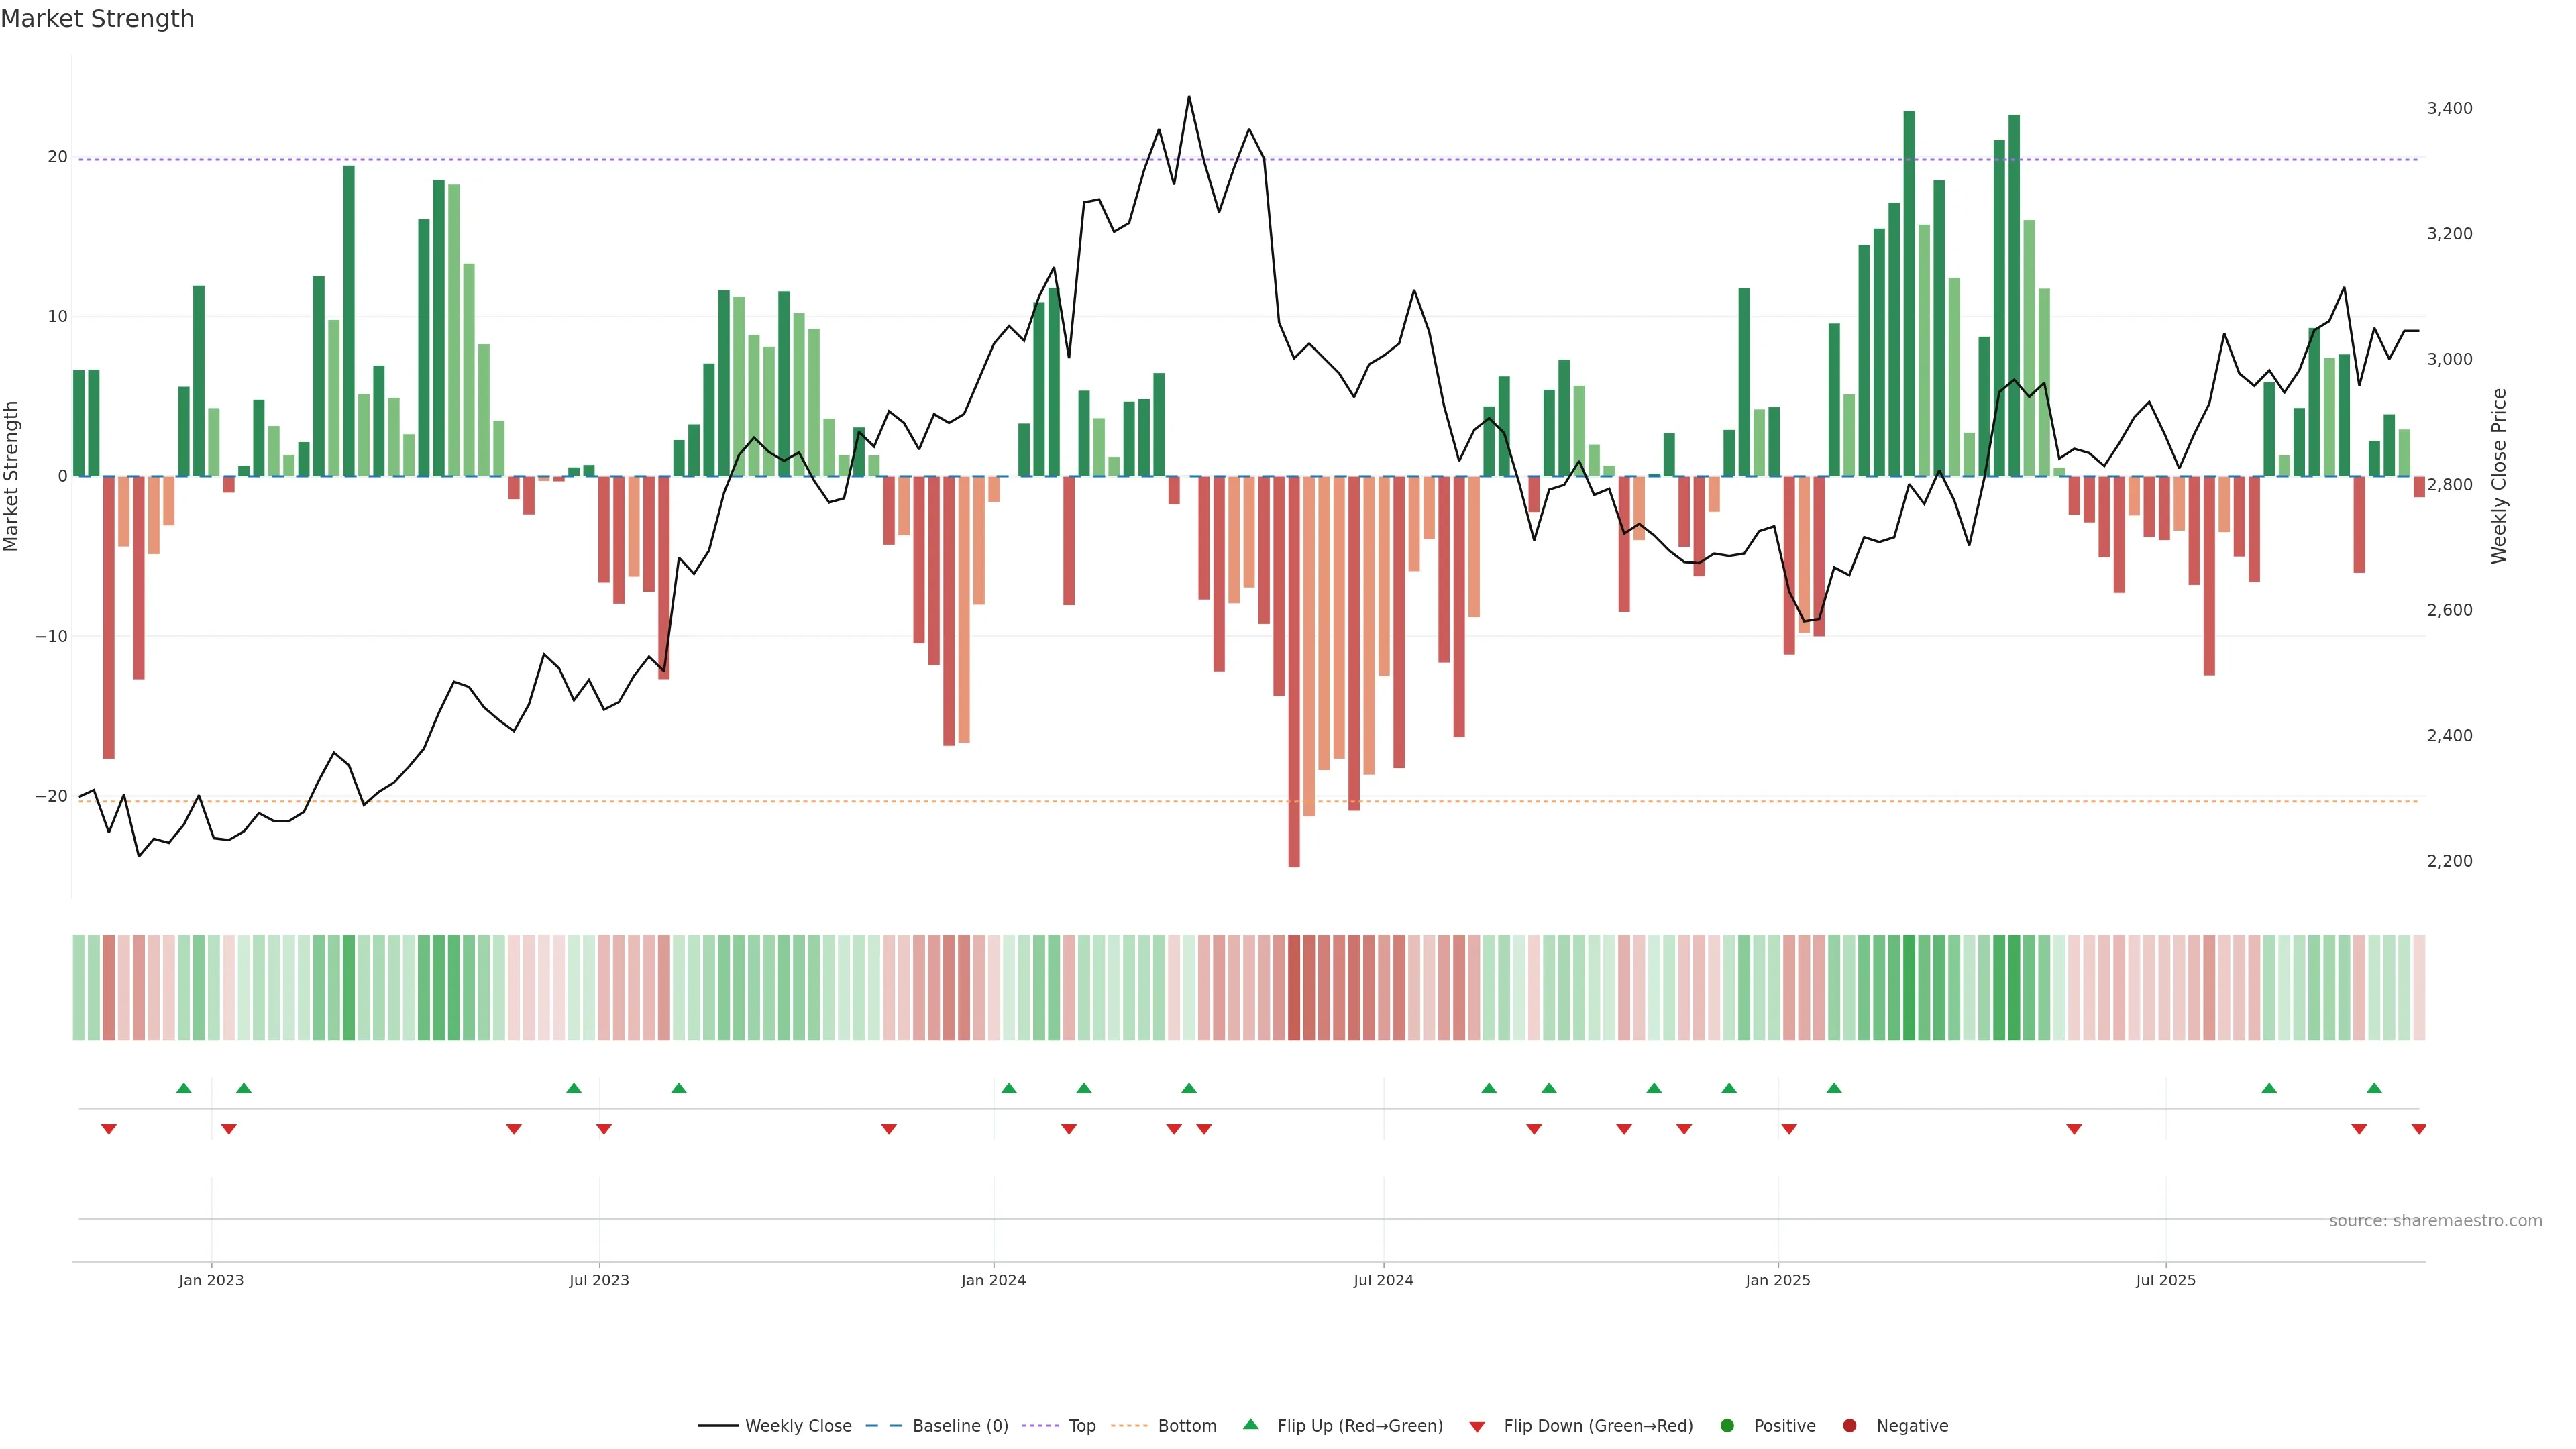This screenshot has width=2576, height=1449.
Task: Click the first green flip-up marker before Jan 2023
Action: coord(184,1088)
